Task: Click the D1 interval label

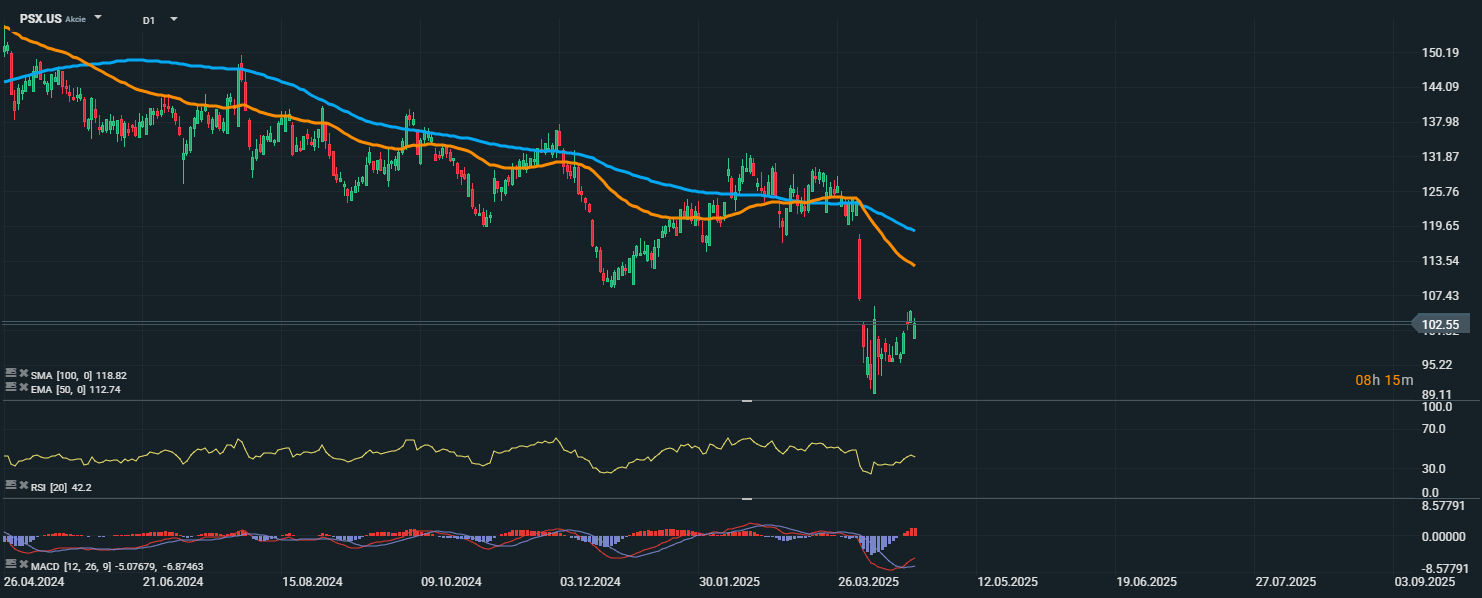Action: pyautogui.click(x=148, y=20)
